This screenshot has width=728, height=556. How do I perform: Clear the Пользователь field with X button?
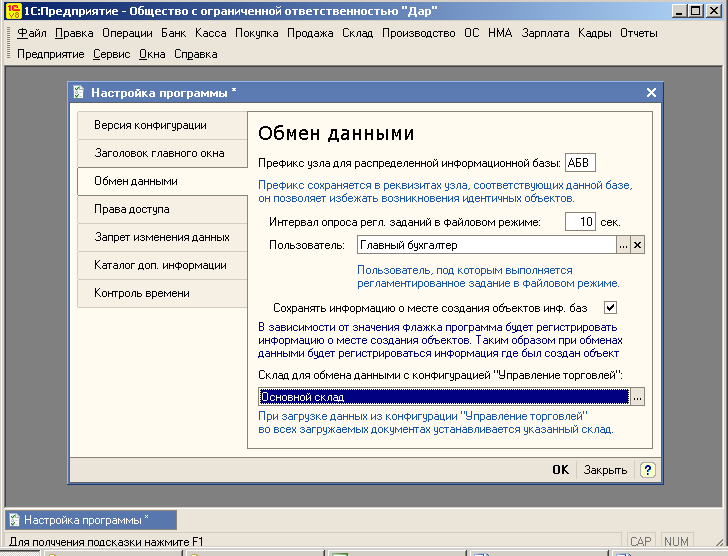click(x=637, y=245)
